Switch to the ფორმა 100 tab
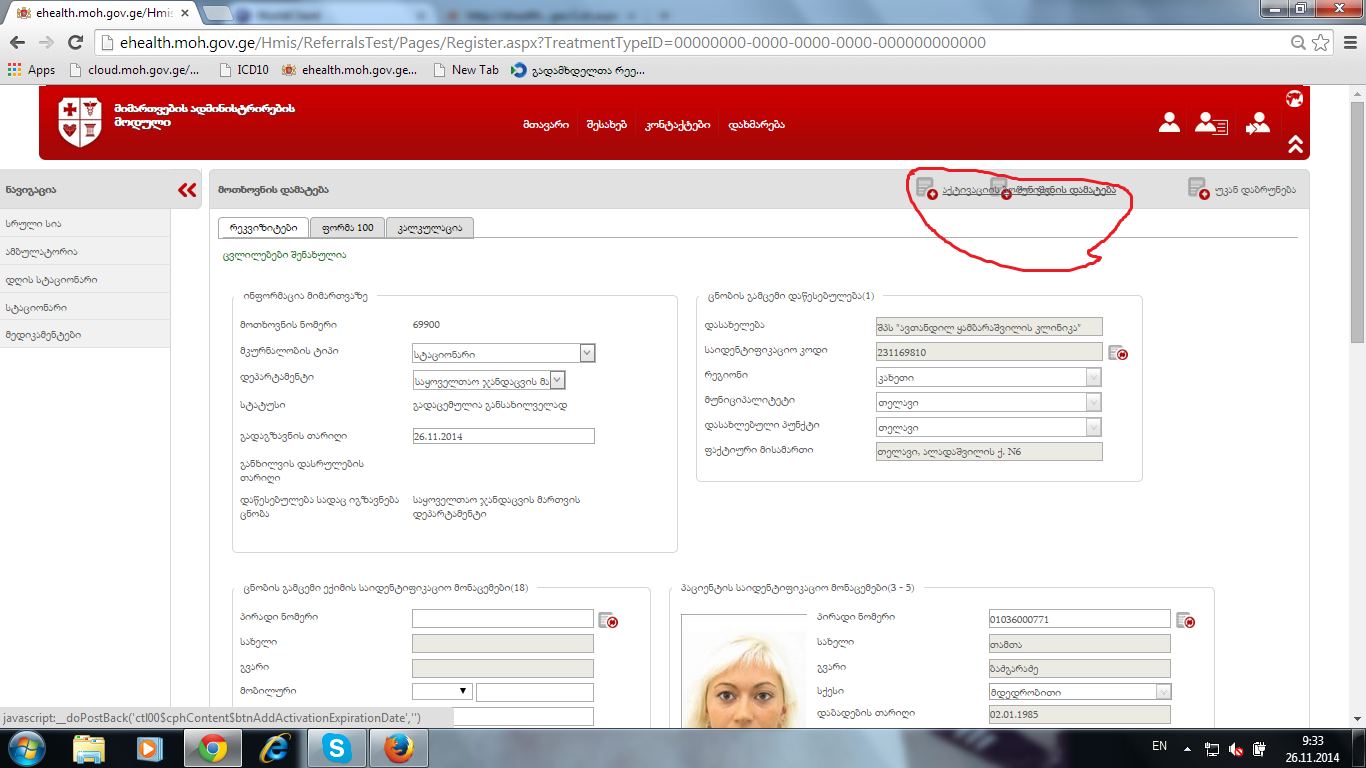Viewport: 1366px width, 768px height. [x=347, y=228]
